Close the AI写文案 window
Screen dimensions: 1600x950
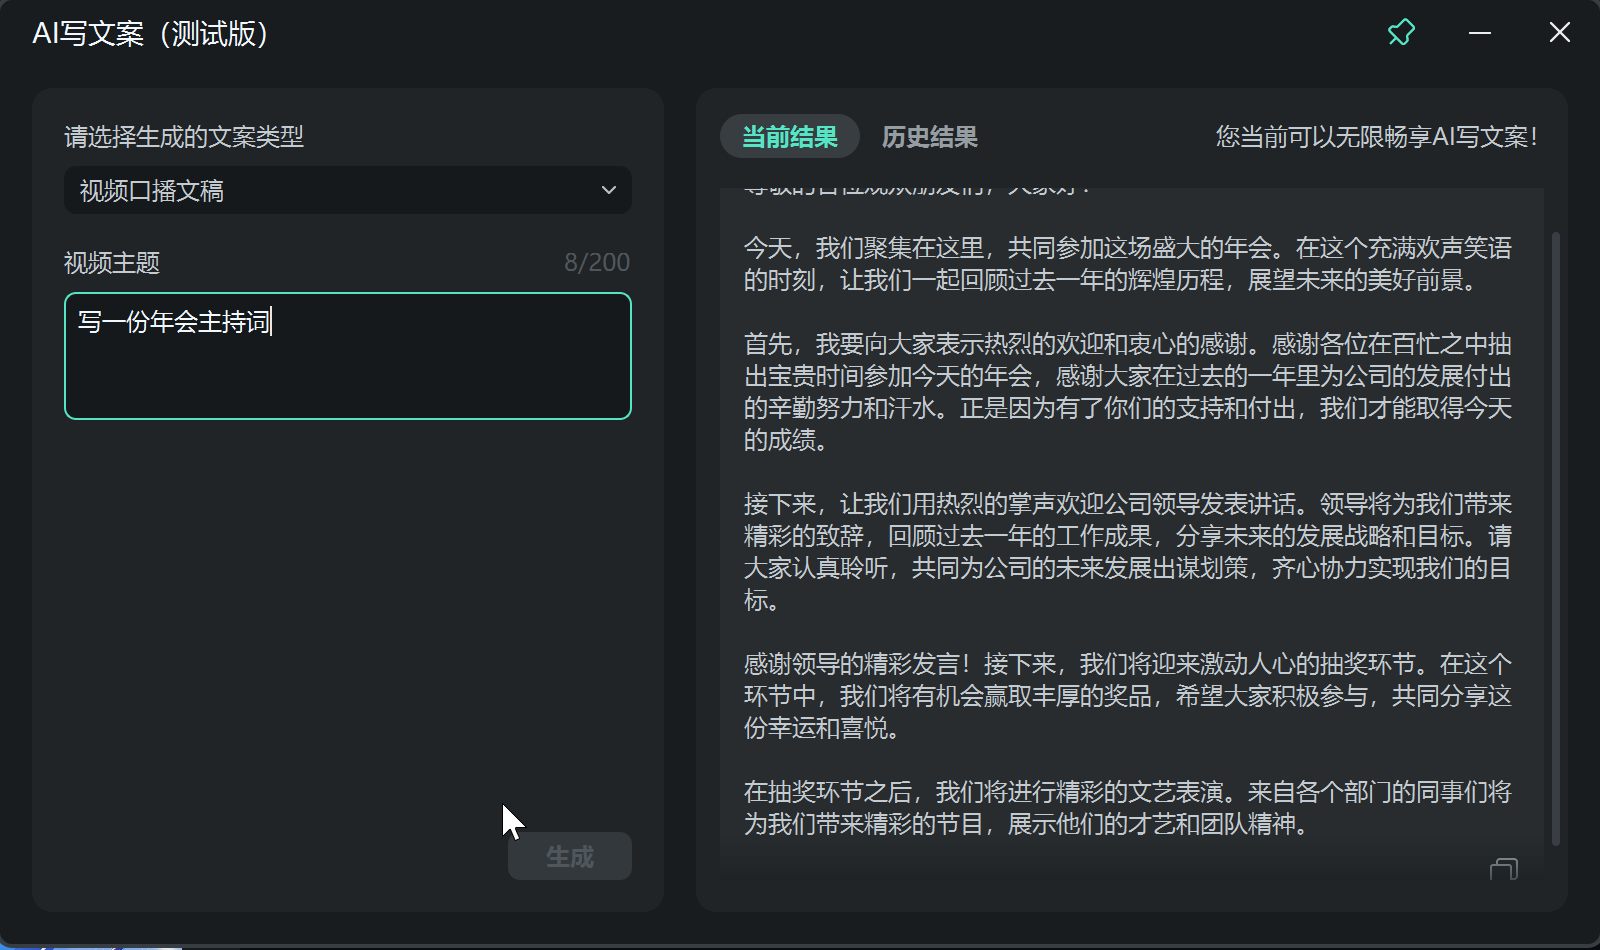(1559, 32)
